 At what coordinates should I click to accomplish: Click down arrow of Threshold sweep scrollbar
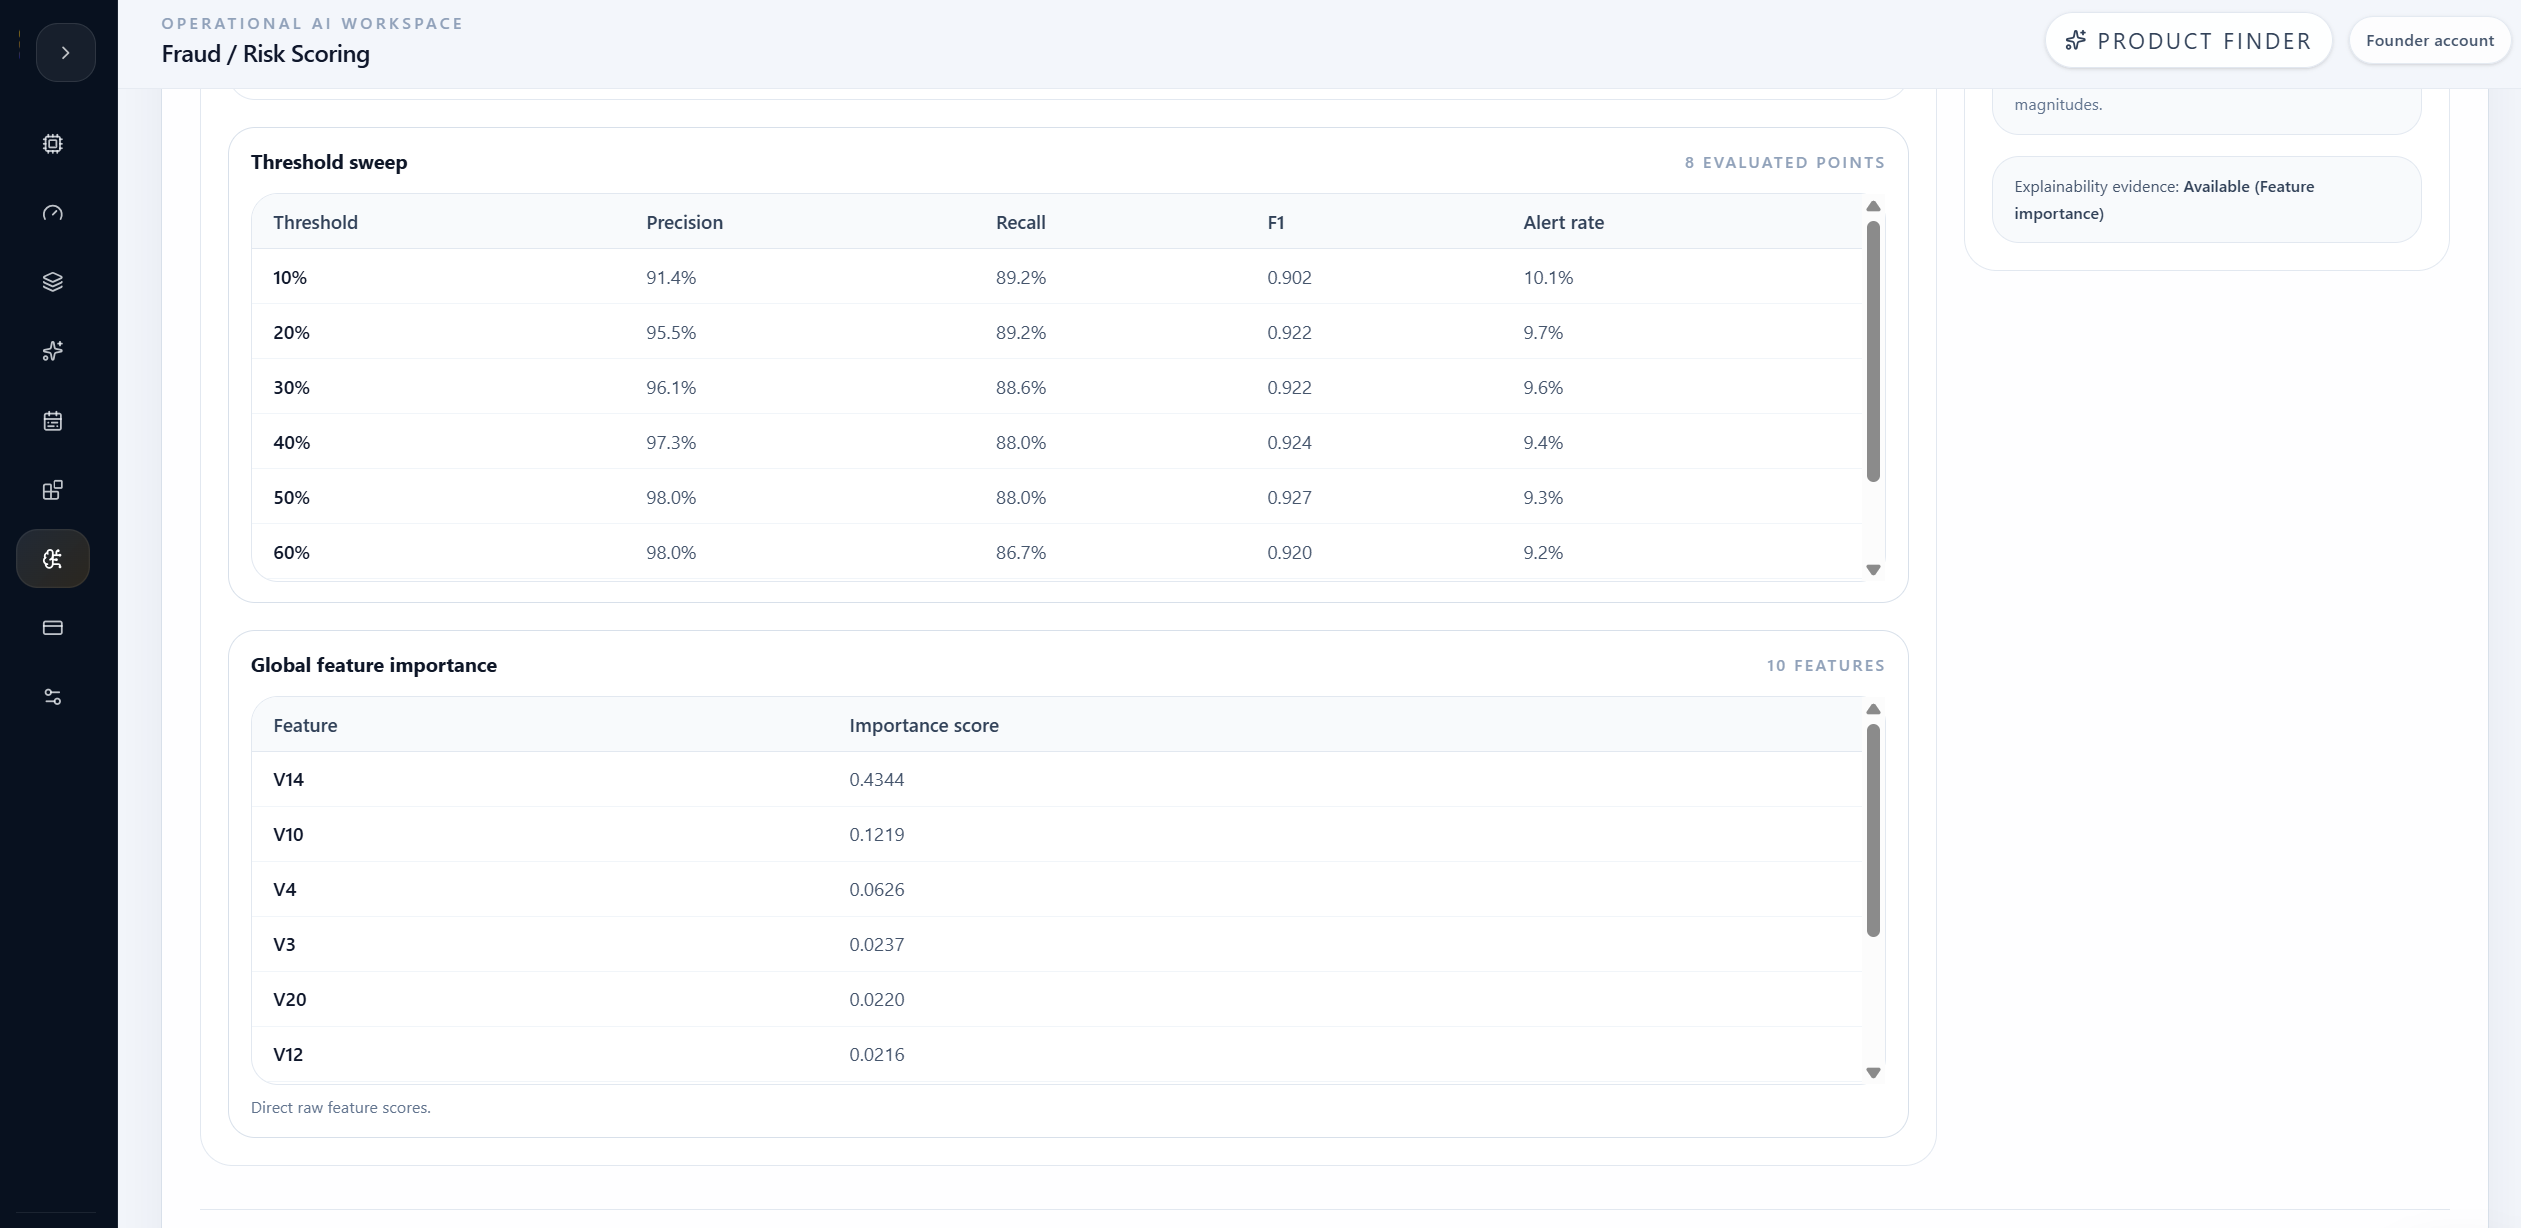1873,570
